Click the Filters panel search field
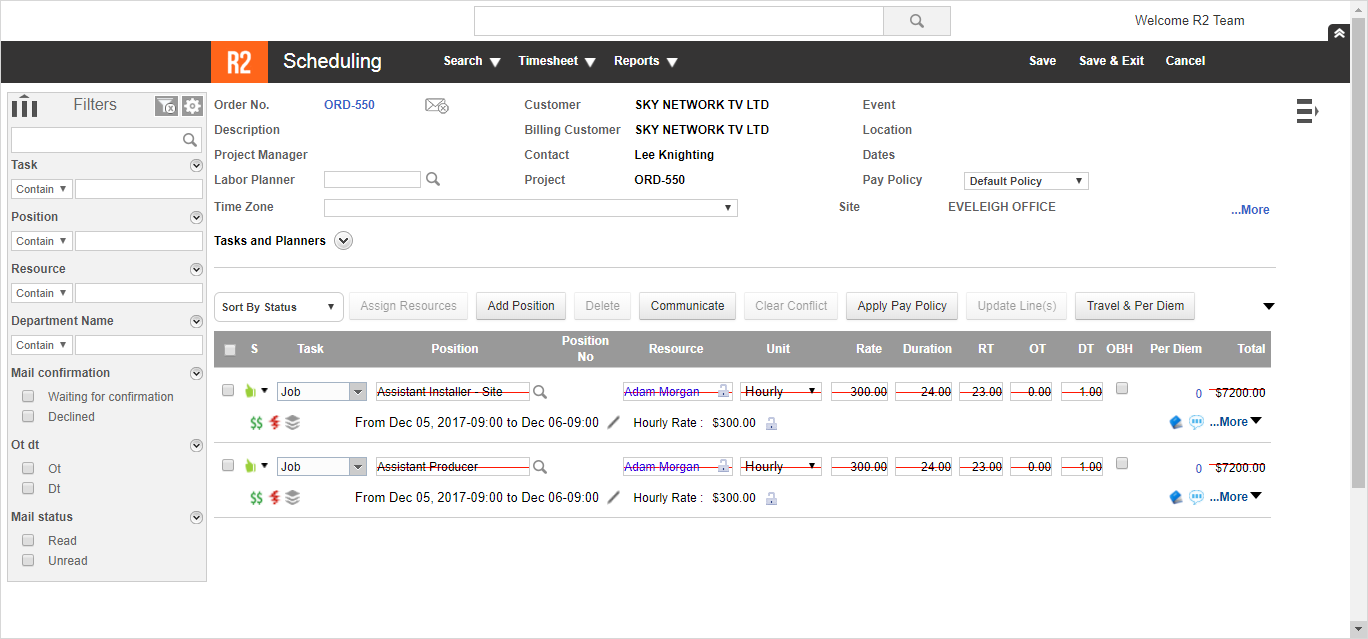Image resolution: width=1368 pixels, height=639 pixels. (x=97, y=140)
